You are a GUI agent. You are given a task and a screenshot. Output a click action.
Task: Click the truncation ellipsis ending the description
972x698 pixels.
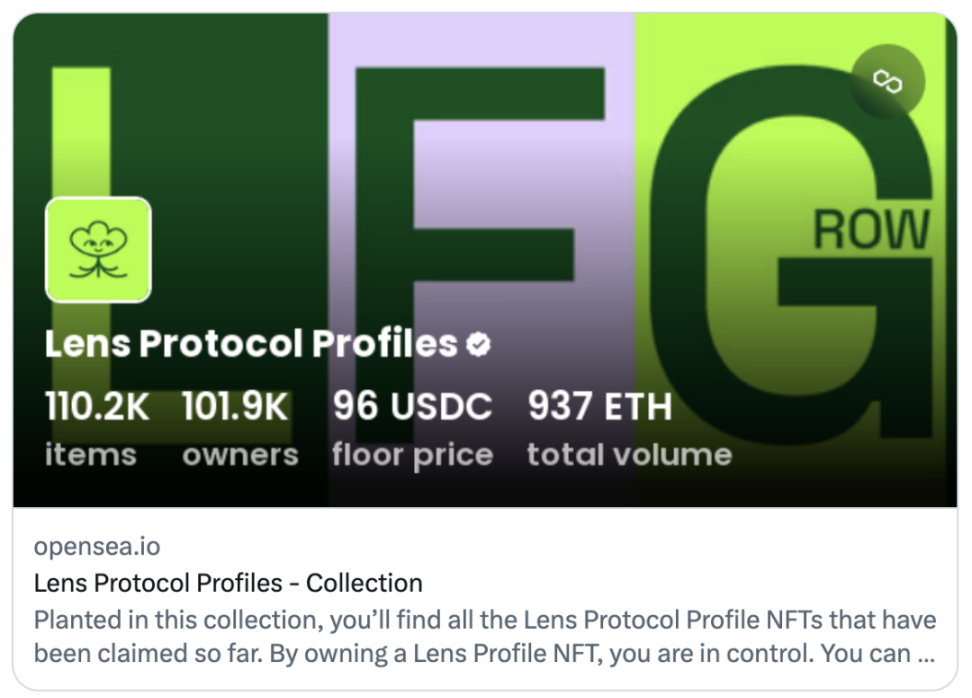click(x=926, y=656)
